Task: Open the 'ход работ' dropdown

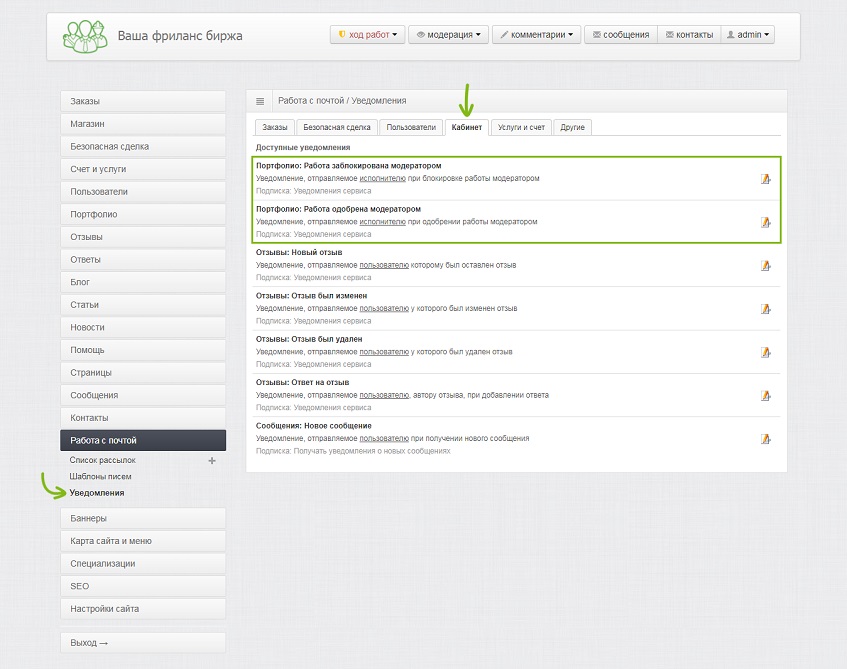Action: point(367,35)
